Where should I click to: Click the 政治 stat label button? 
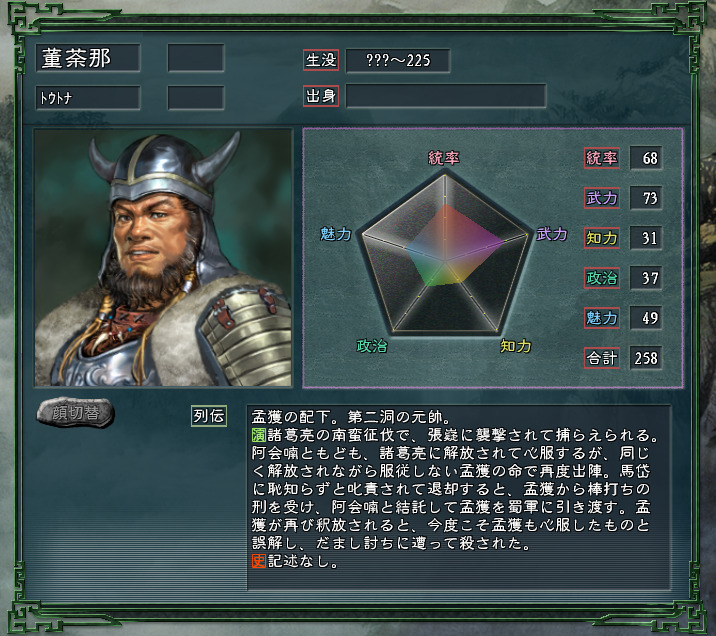(x=602, y=278)
